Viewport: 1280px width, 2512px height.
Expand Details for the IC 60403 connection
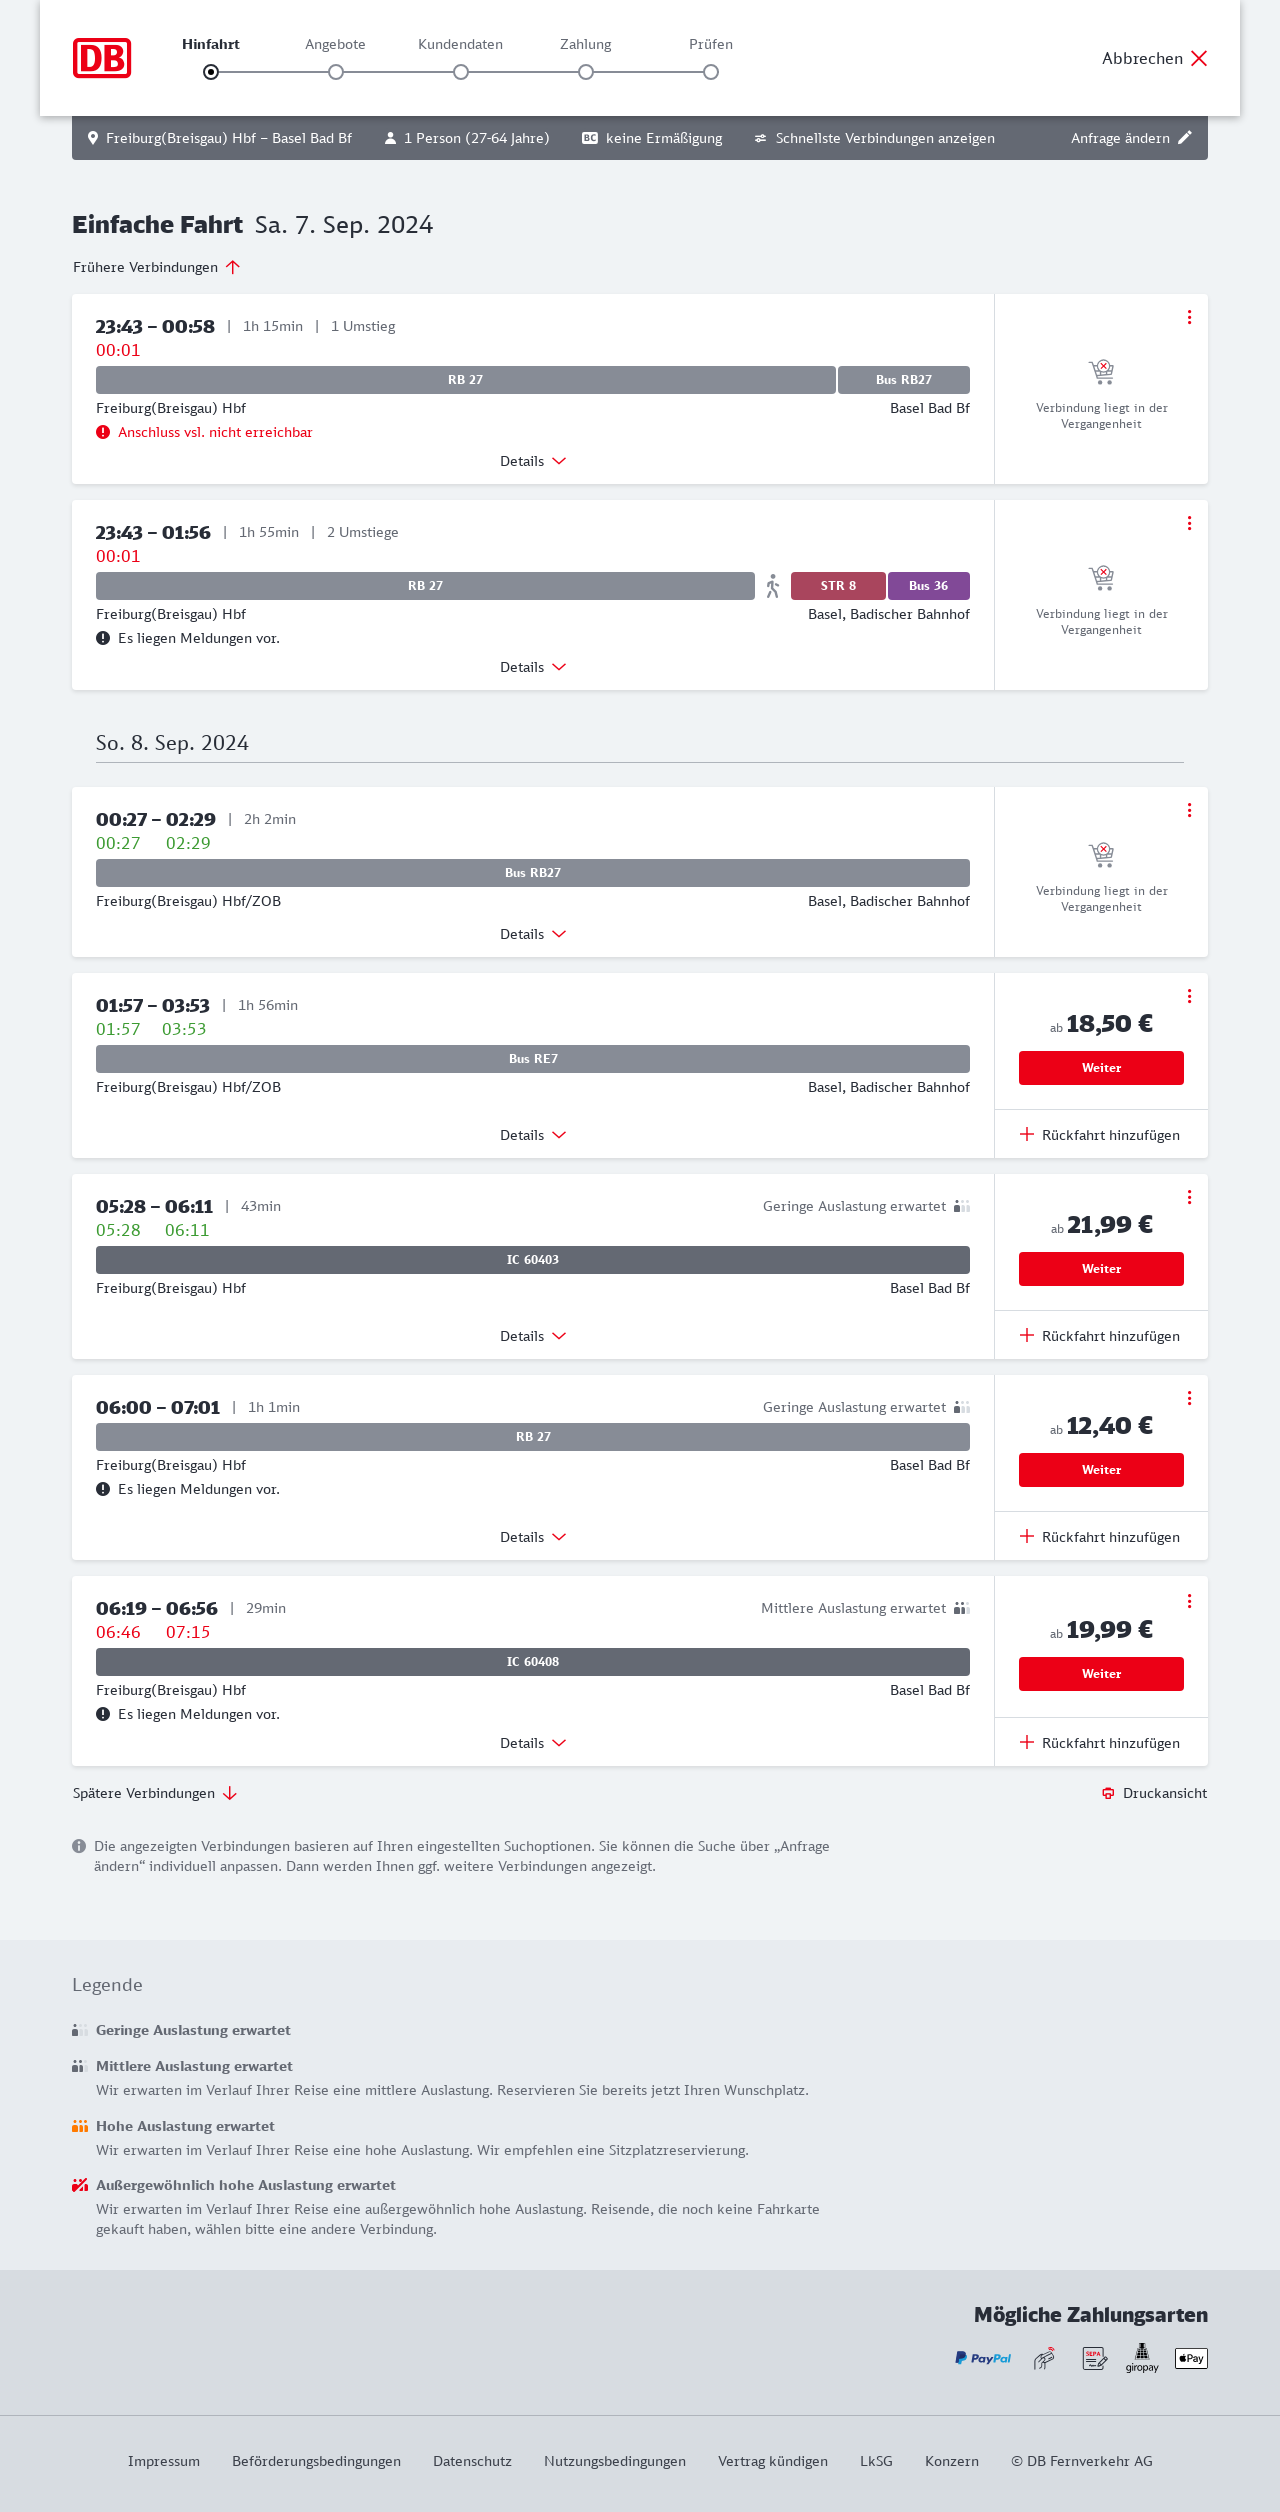533,1336
